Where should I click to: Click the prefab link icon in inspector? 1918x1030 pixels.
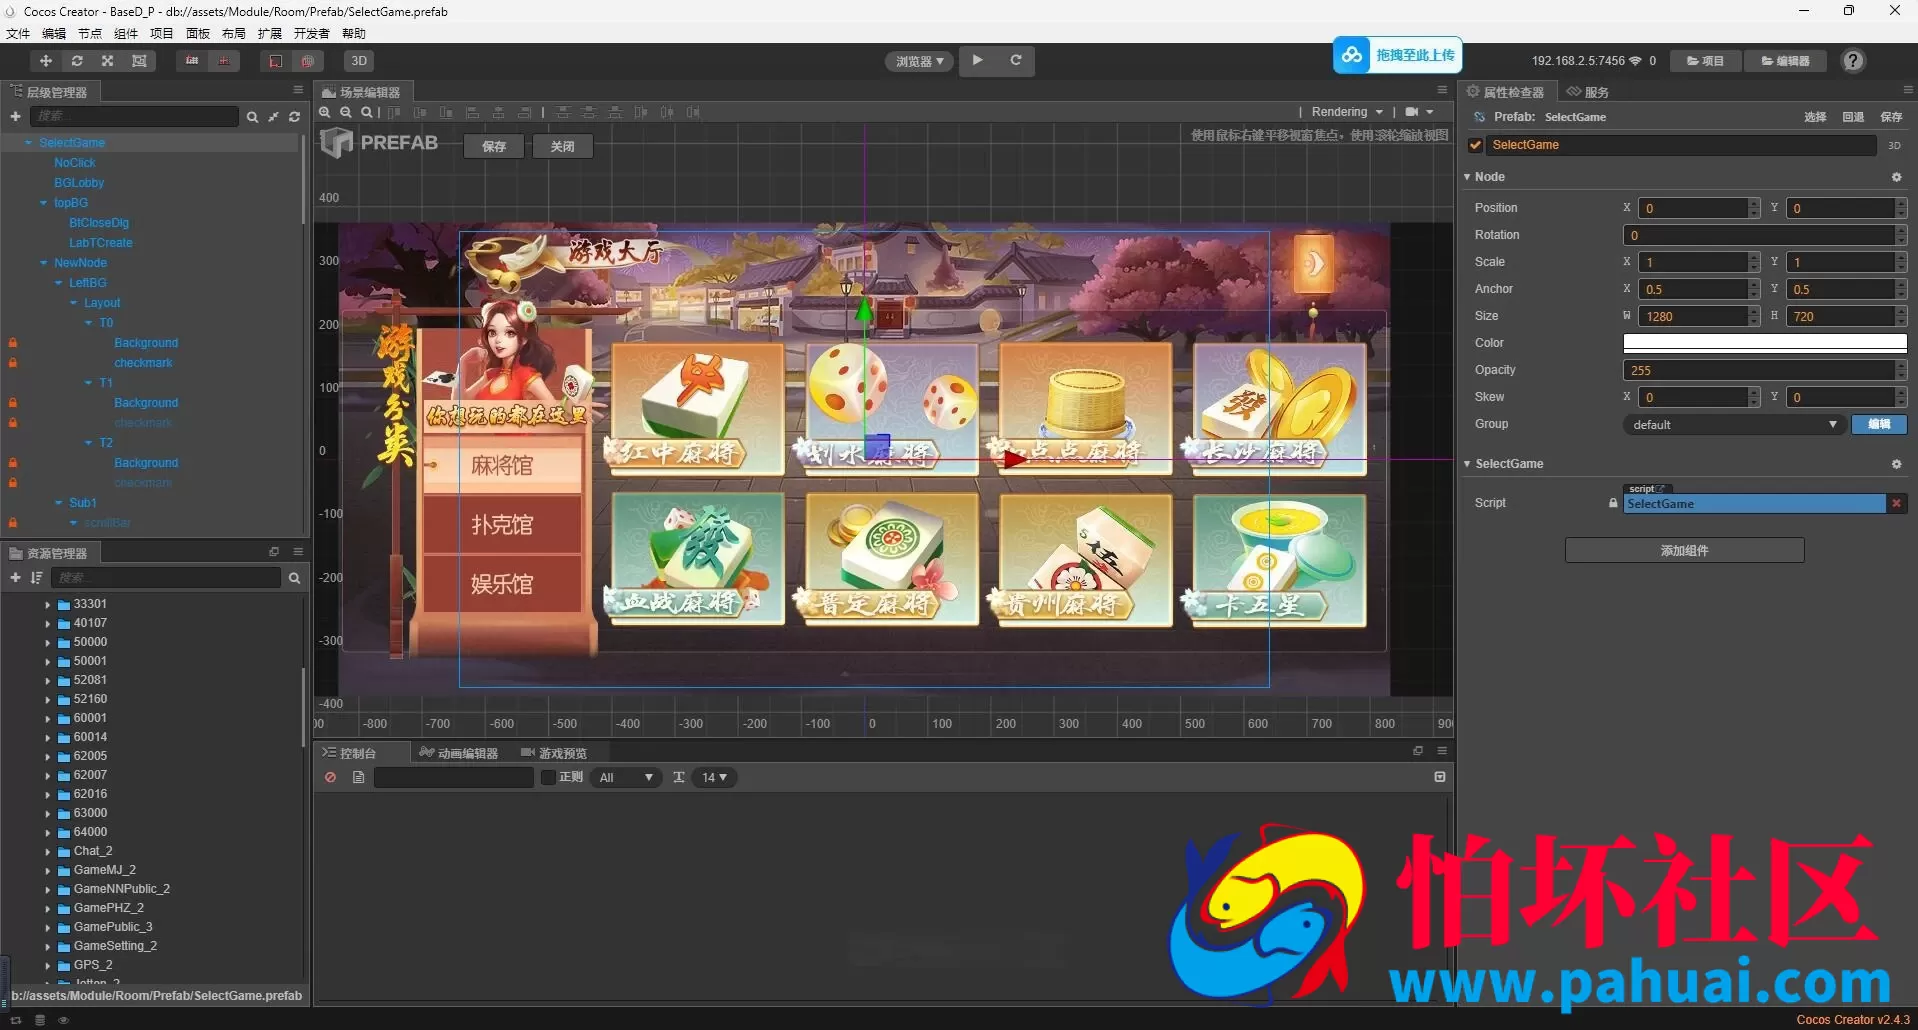pyautogui.click(x=1479, y=117)
